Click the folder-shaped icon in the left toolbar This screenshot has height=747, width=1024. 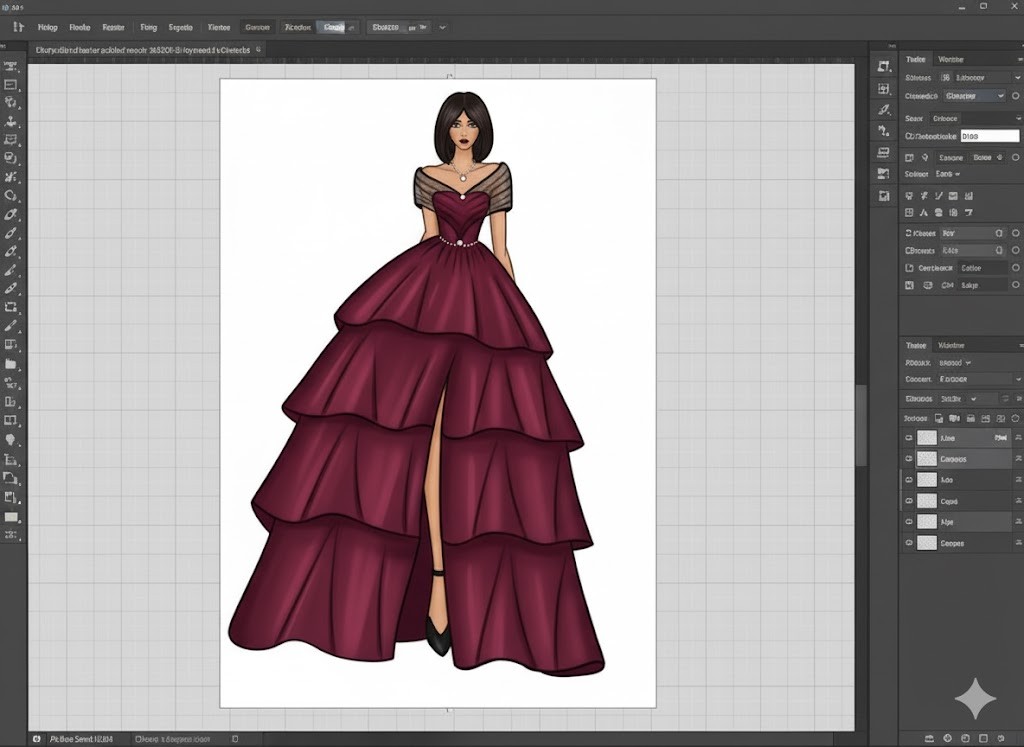pos(12,364)
